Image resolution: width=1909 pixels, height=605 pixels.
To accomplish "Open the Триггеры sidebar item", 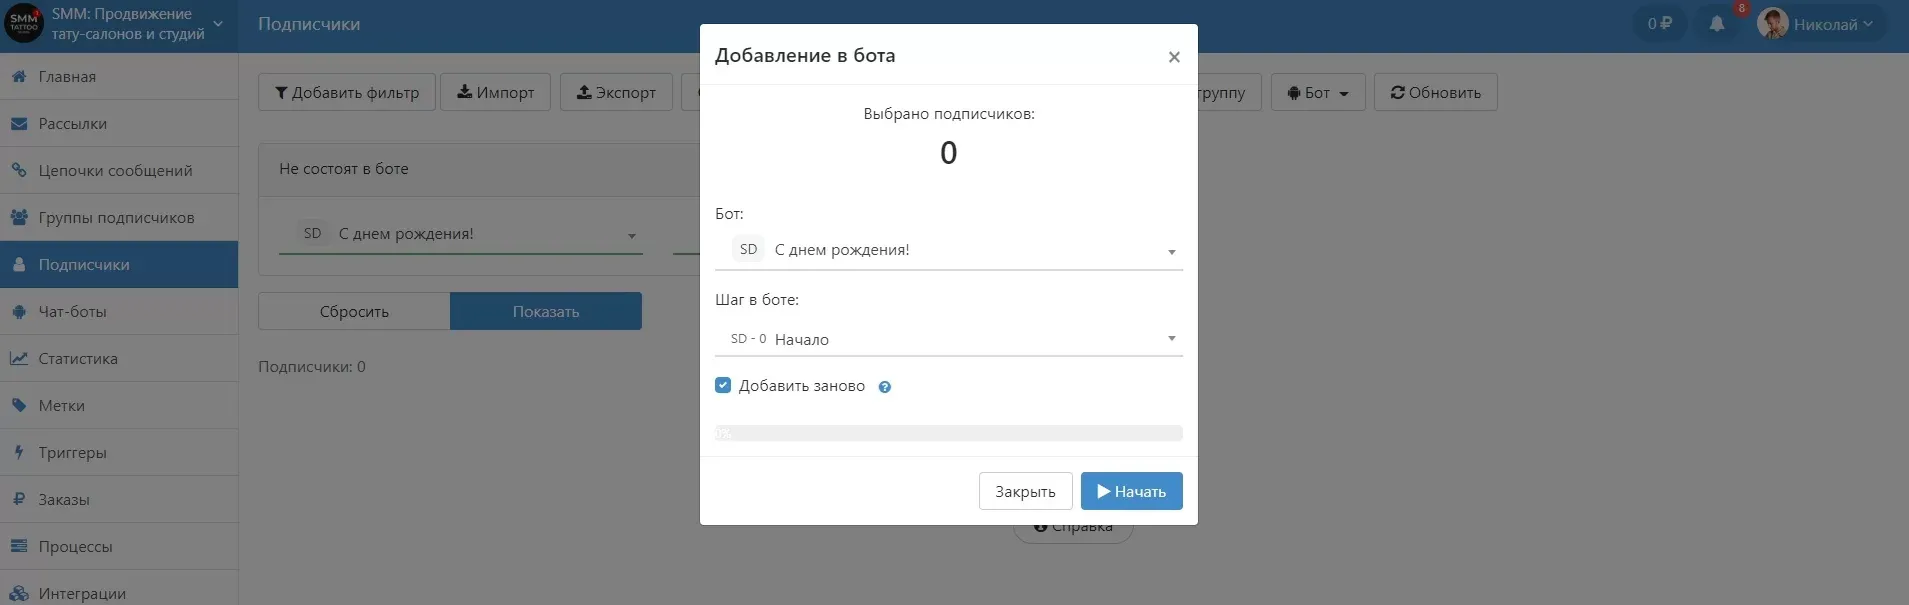I will pyautogui.click(x=119, y=452).
